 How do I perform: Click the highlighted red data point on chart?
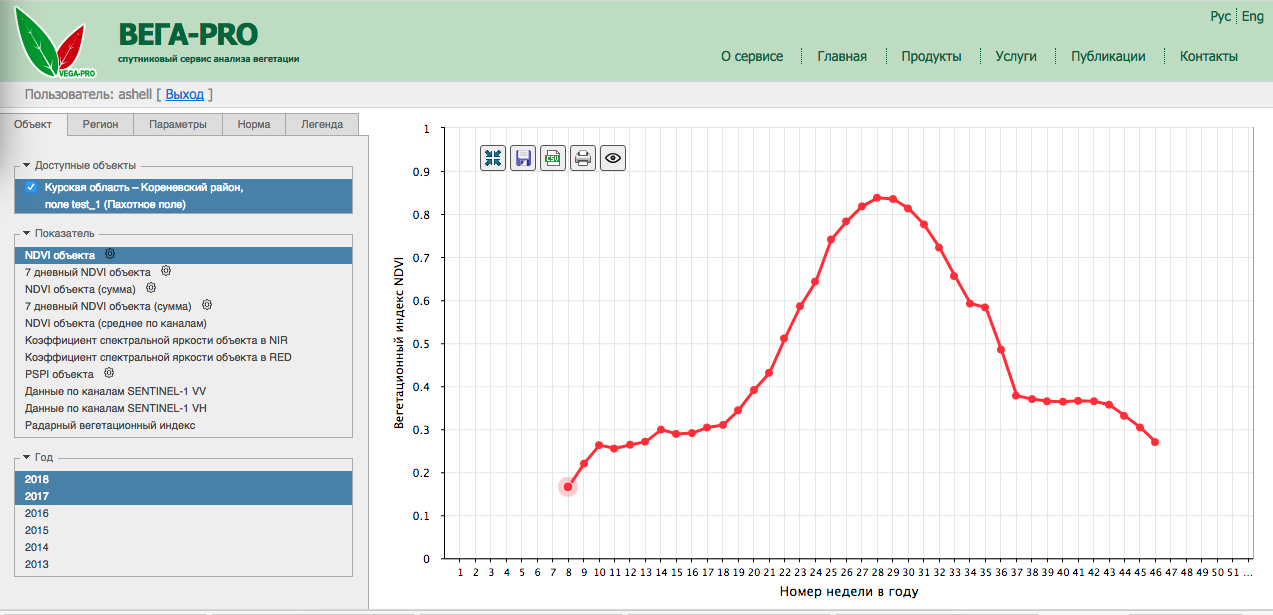point(569,486)
